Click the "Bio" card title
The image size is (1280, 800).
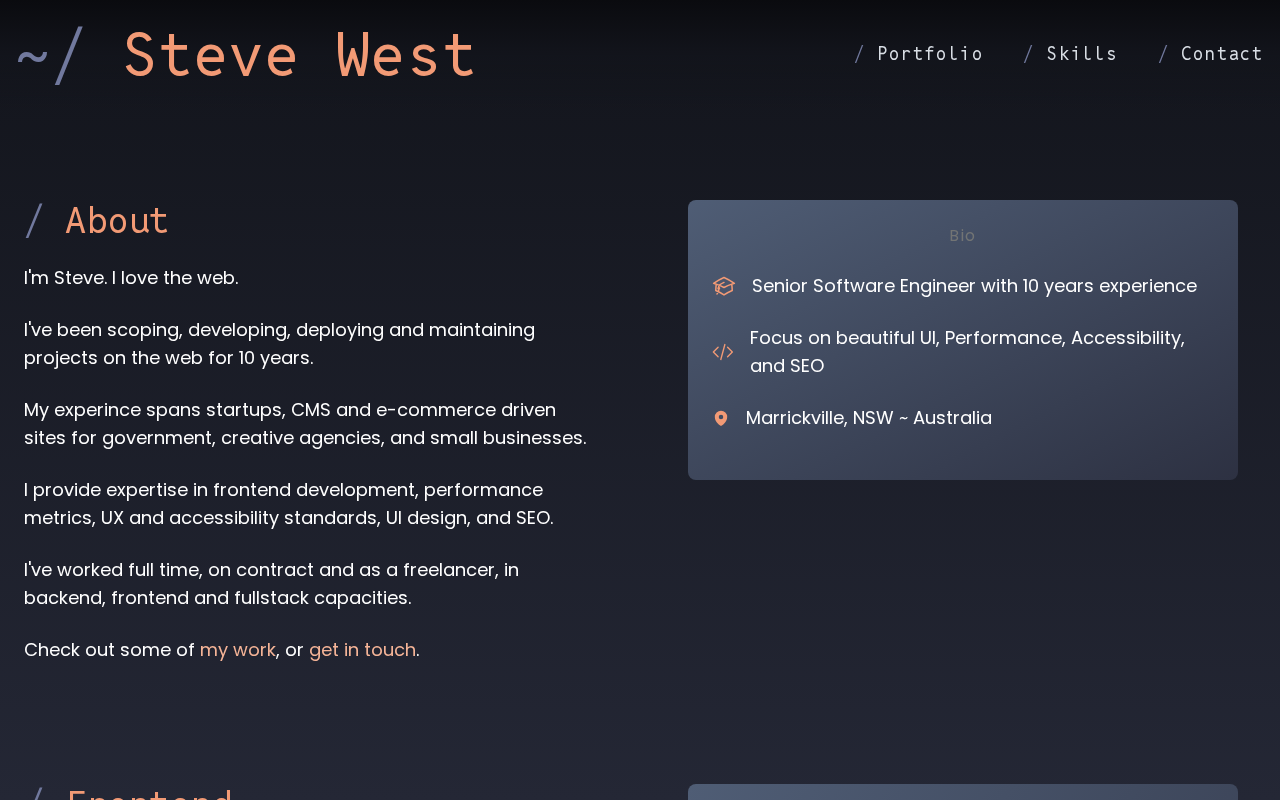click(x=962, y=236)
